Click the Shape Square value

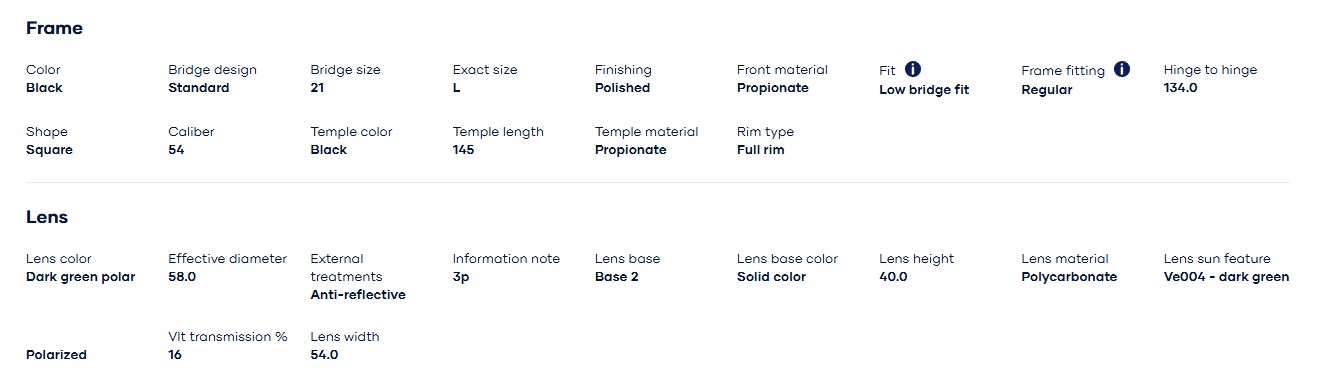tap(49, 150)
